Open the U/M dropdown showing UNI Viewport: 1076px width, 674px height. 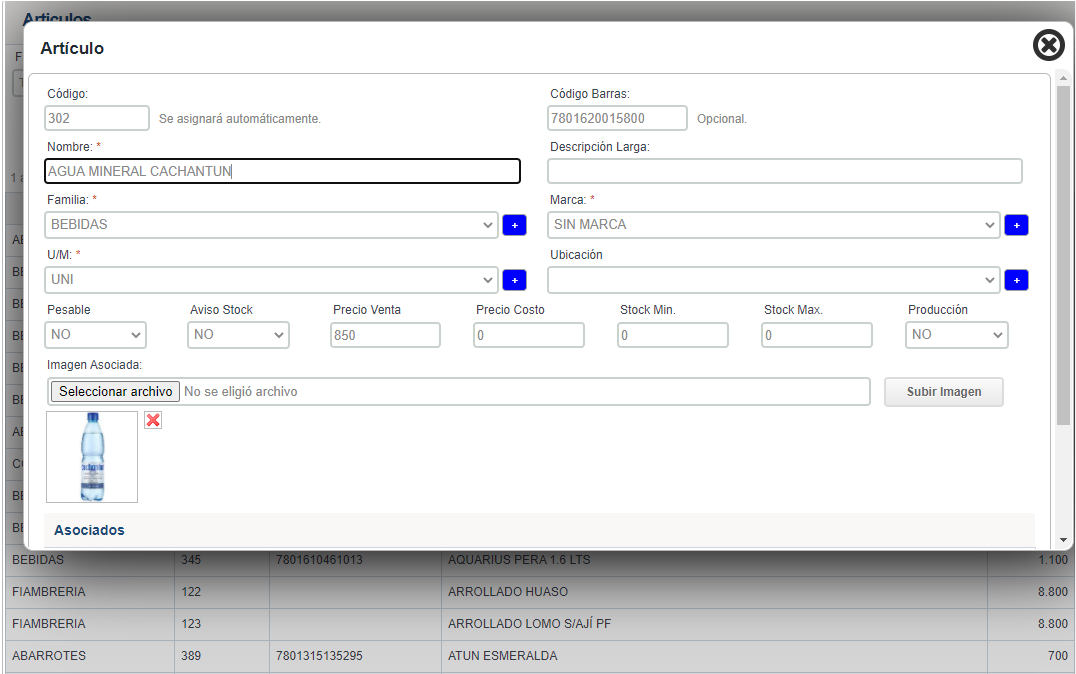(271, 280)
